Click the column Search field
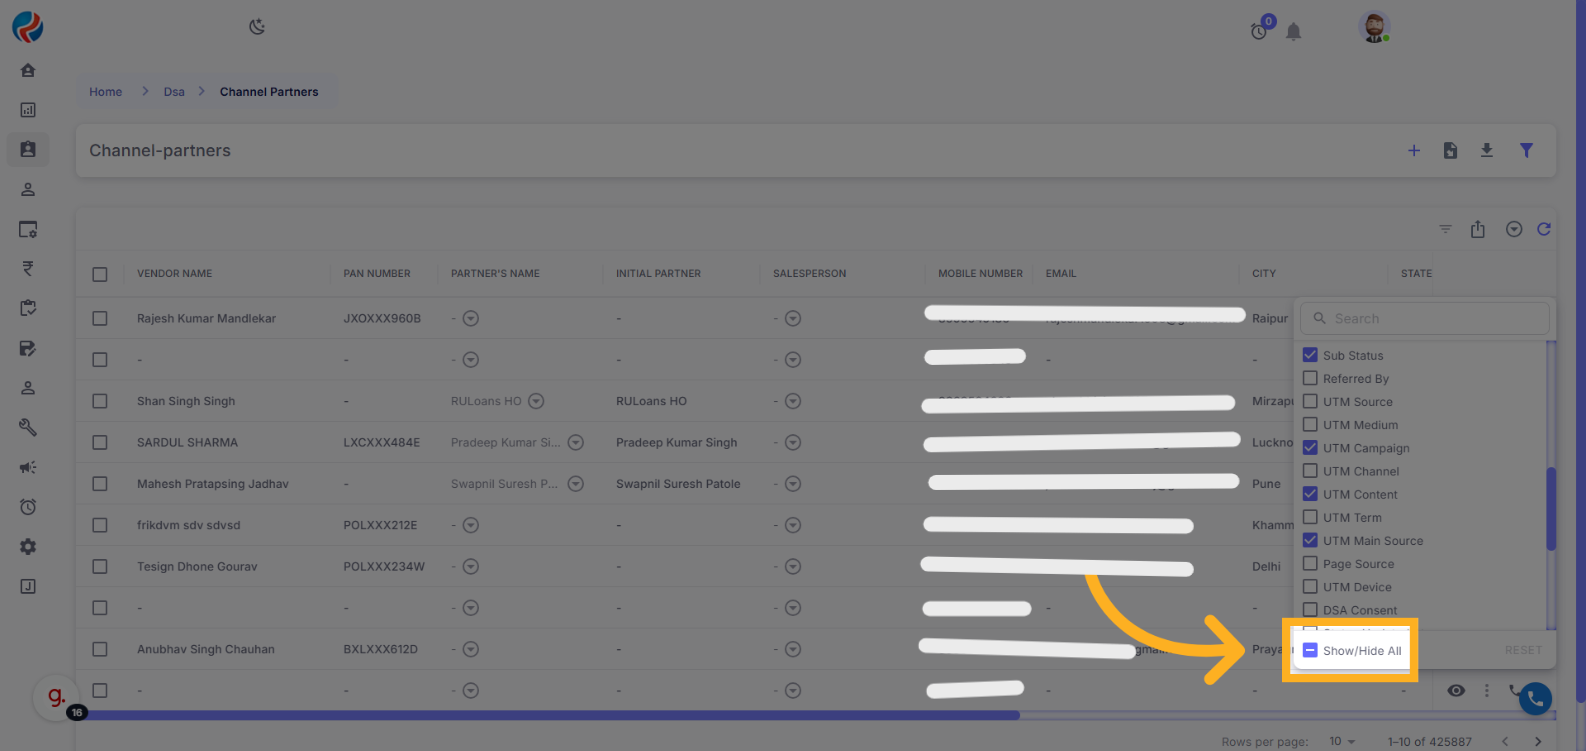1586x751 pixels. 1425,318
